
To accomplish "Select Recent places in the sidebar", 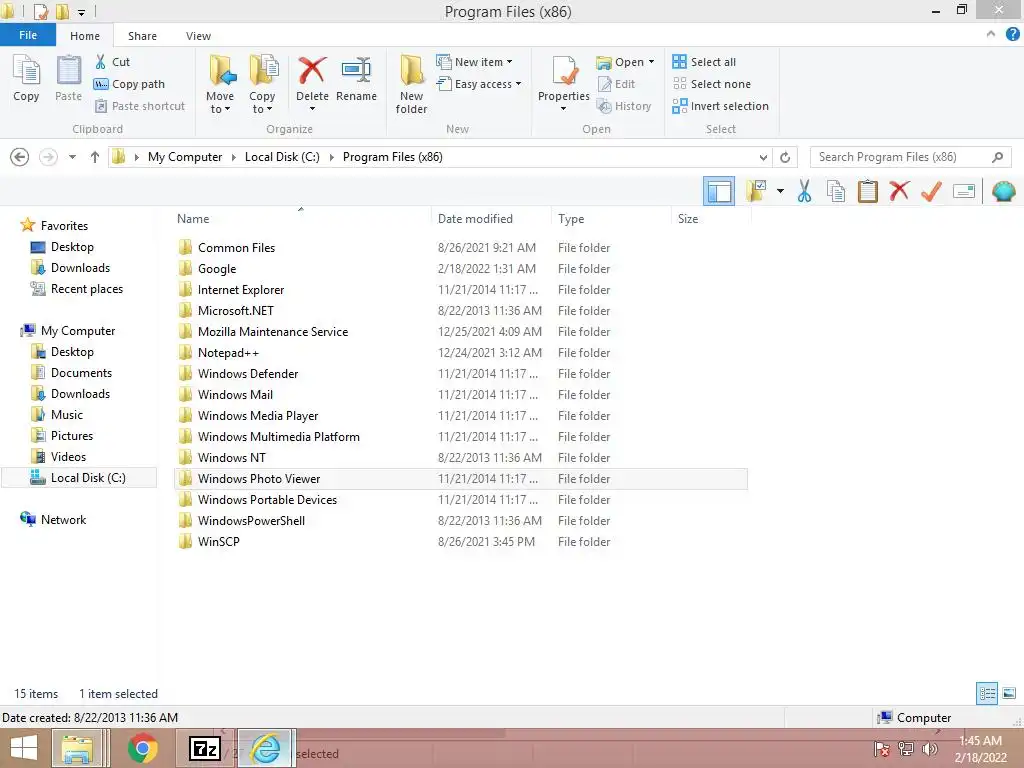I will coord(87,289).
